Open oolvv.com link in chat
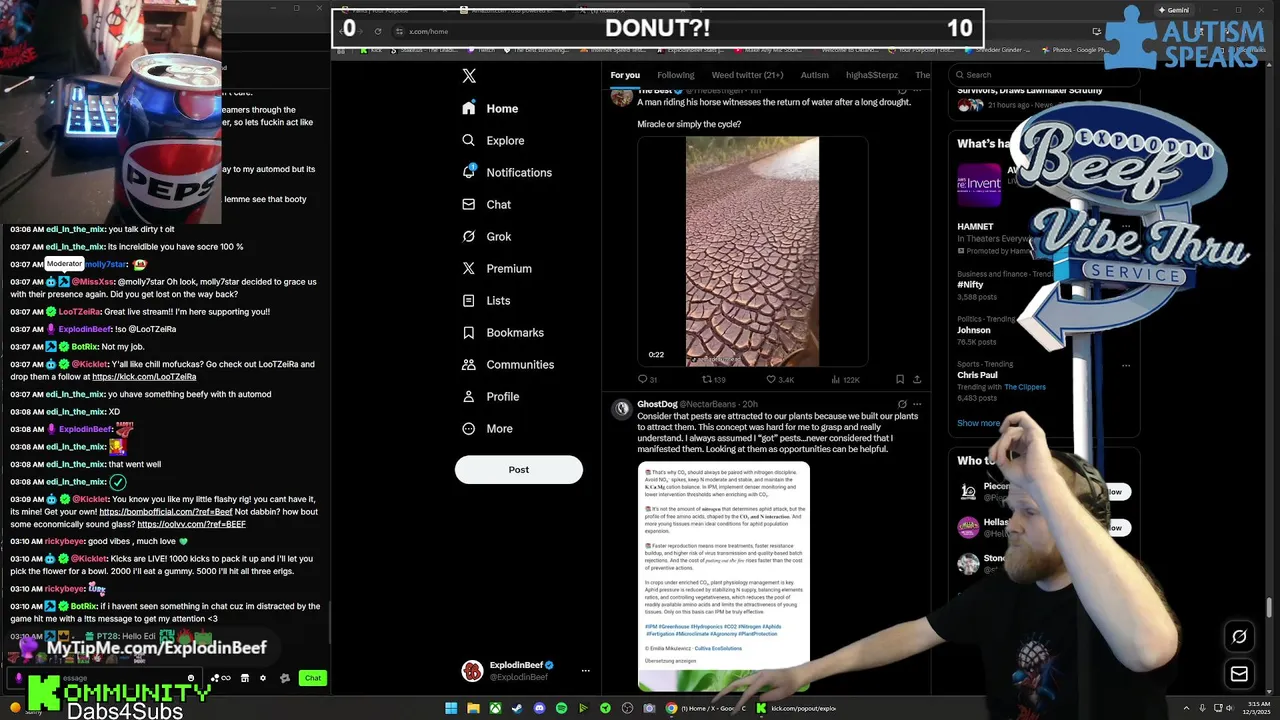1280x720 pixels. tap(191, 524)
